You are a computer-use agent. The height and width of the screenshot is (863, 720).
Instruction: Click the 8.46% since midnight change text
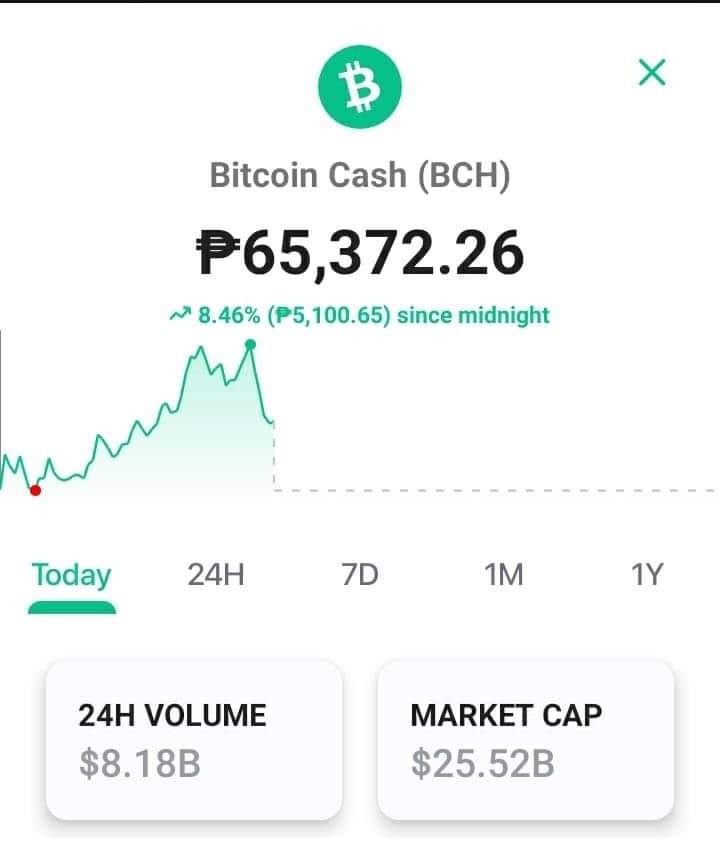[x=360, y=315]
